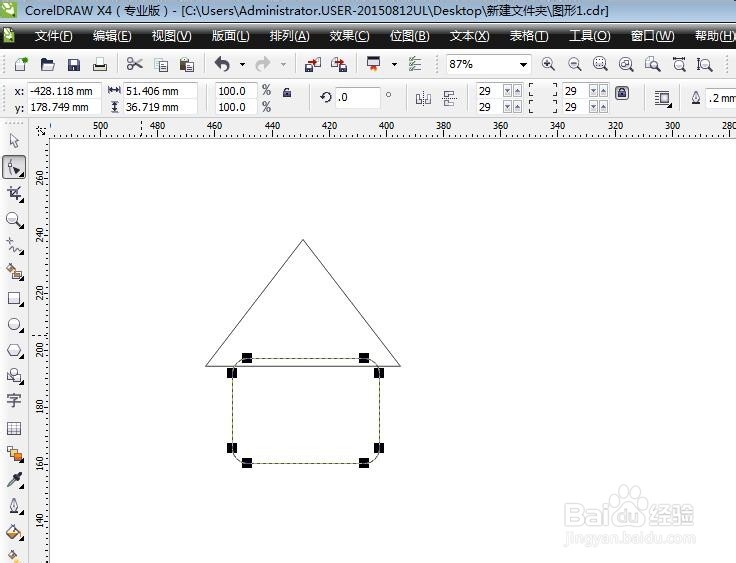Click the Mirror horizontally button

(423, 99)
